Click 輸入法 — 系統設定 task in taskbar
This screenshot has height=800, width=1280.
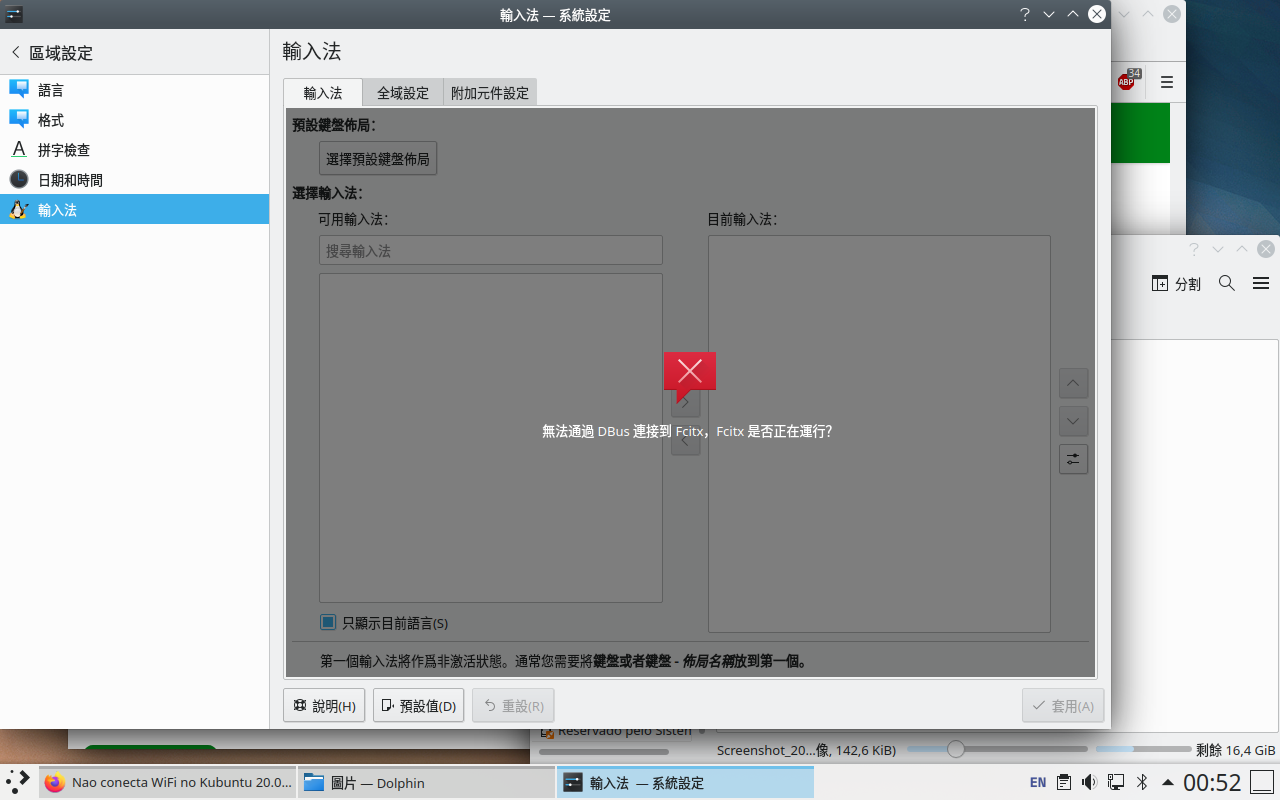click(x=685, y=783)
